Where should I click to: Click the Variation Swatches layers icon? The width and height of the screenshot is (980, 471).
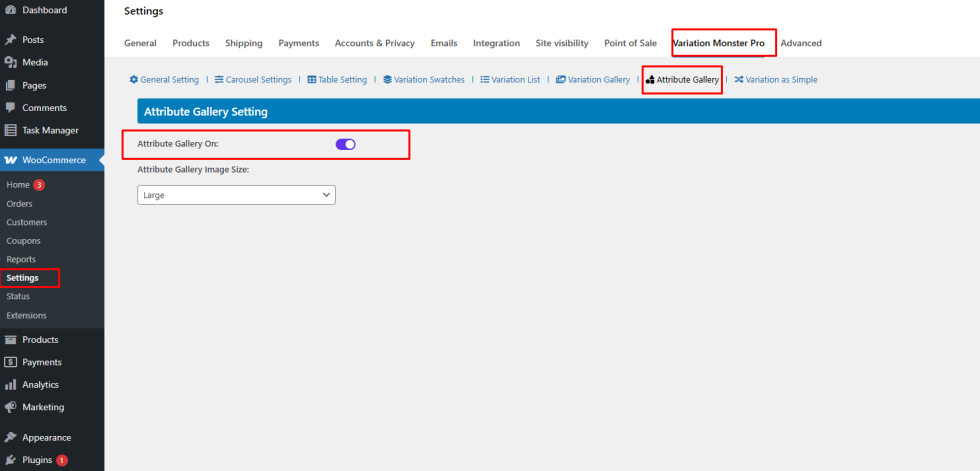point(388,80)
